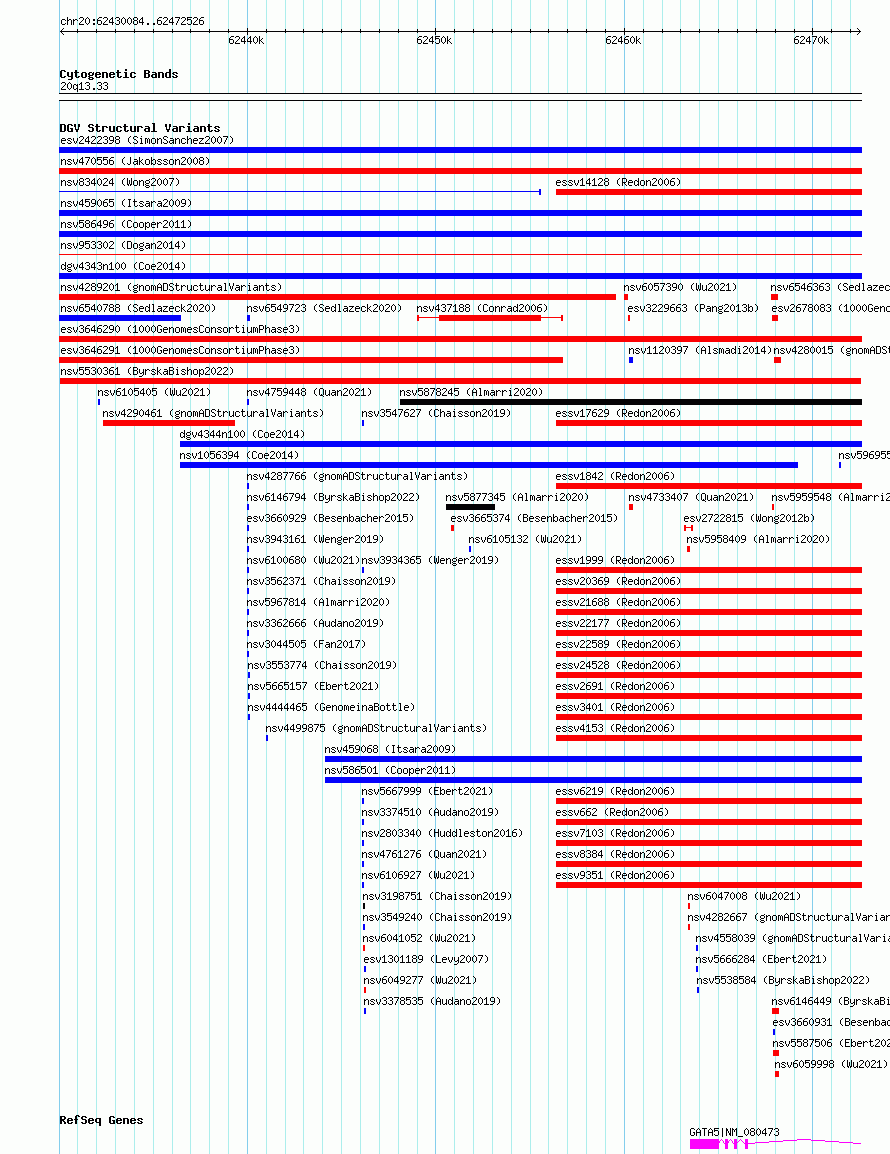Select nsv5530361 (ByrskaBishop2022) variant
890x1154 pixels.
[147, 371]
